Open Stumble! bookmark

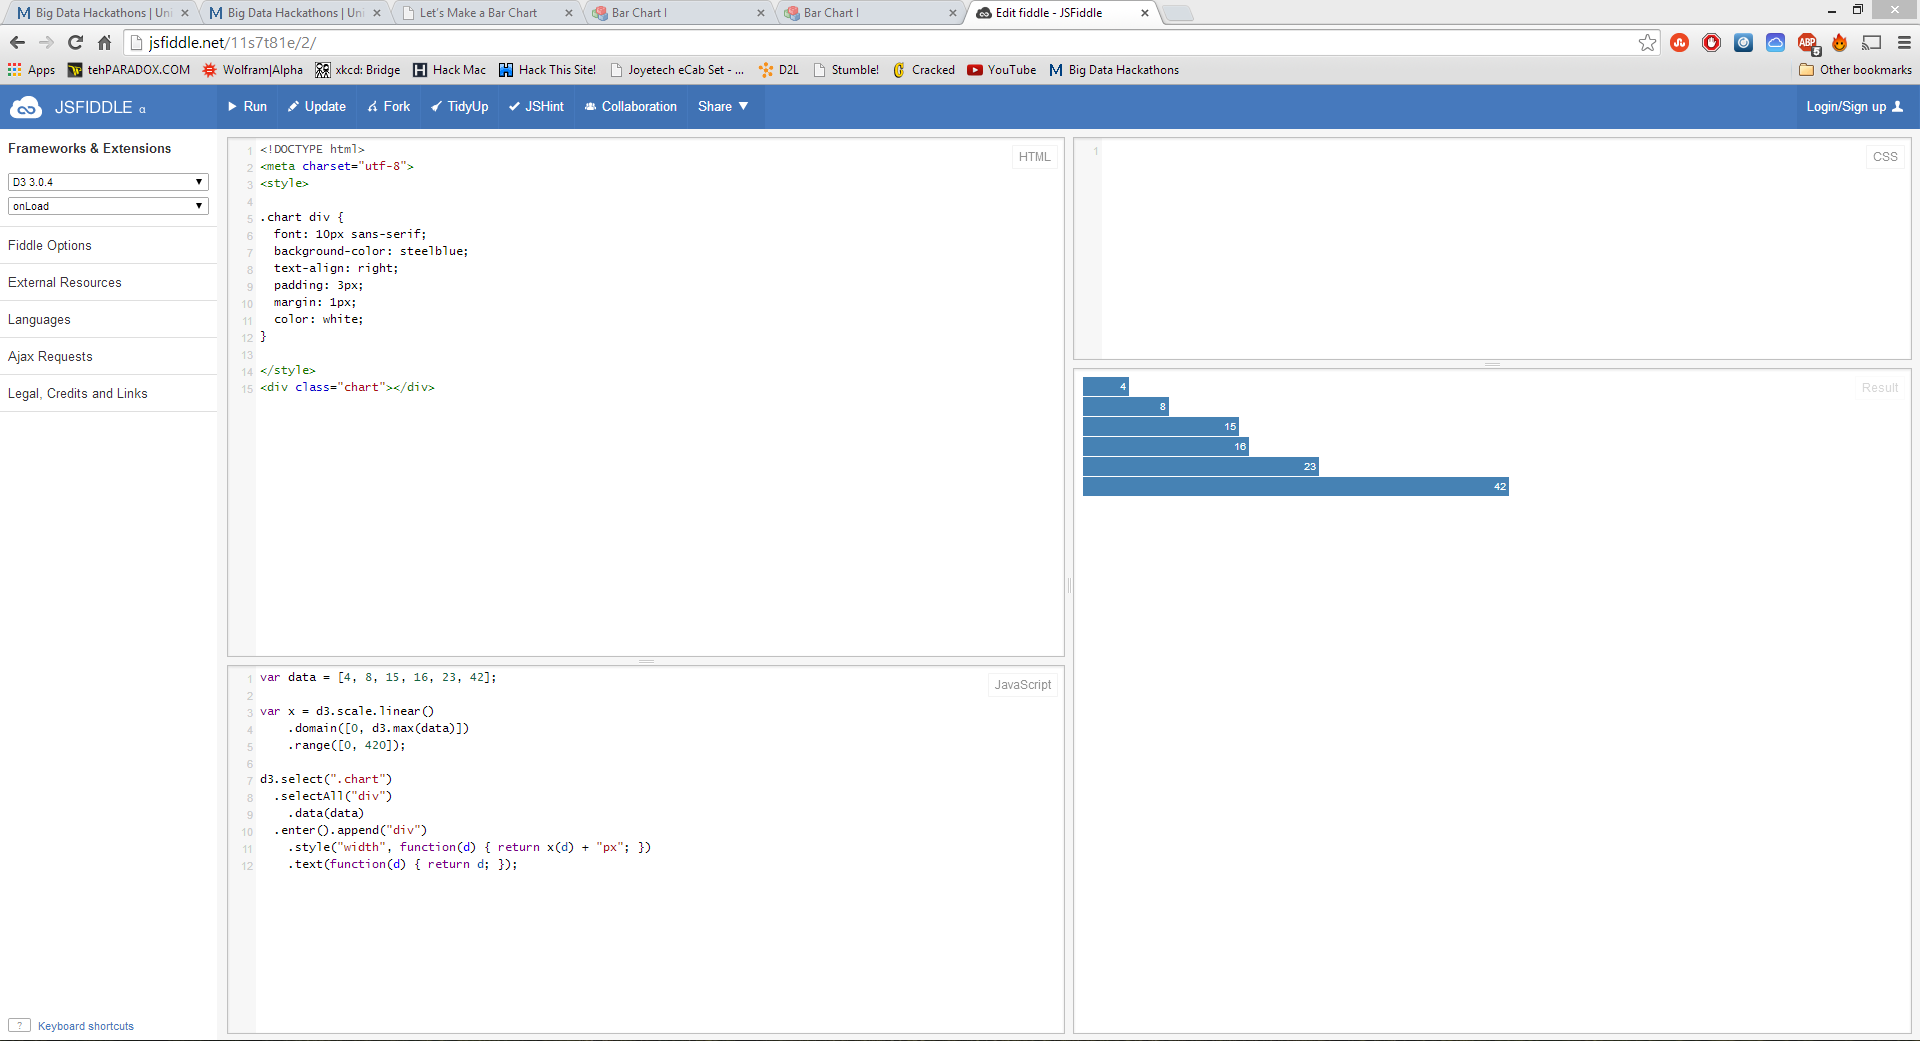click(x=846, y=70)
